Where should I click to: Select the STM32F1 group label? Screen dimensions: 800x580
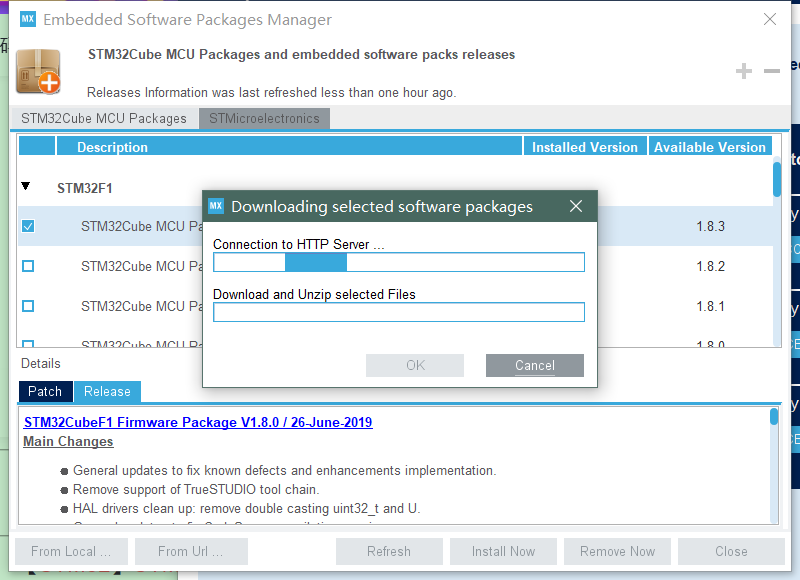click(x=85, y=188)
